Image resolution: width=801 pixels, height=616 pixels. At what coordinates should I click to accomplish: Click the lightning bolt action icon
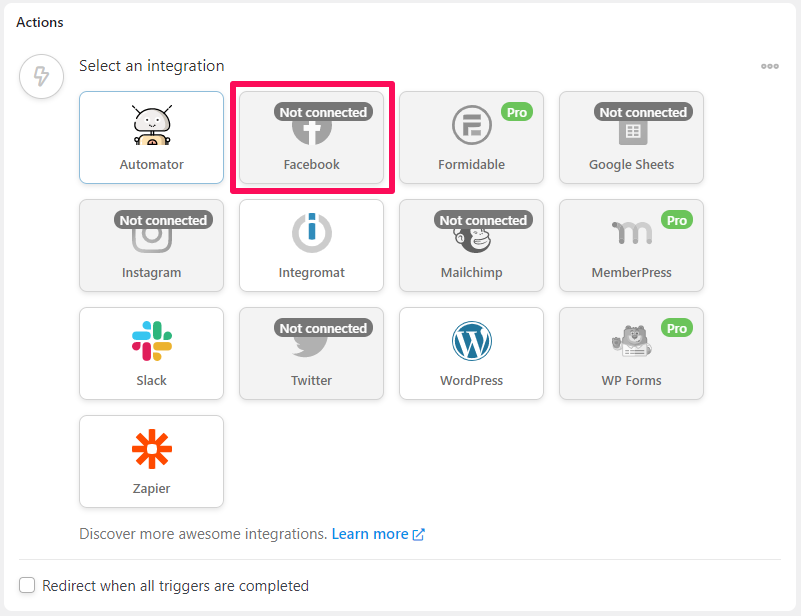tap(41, 77)
